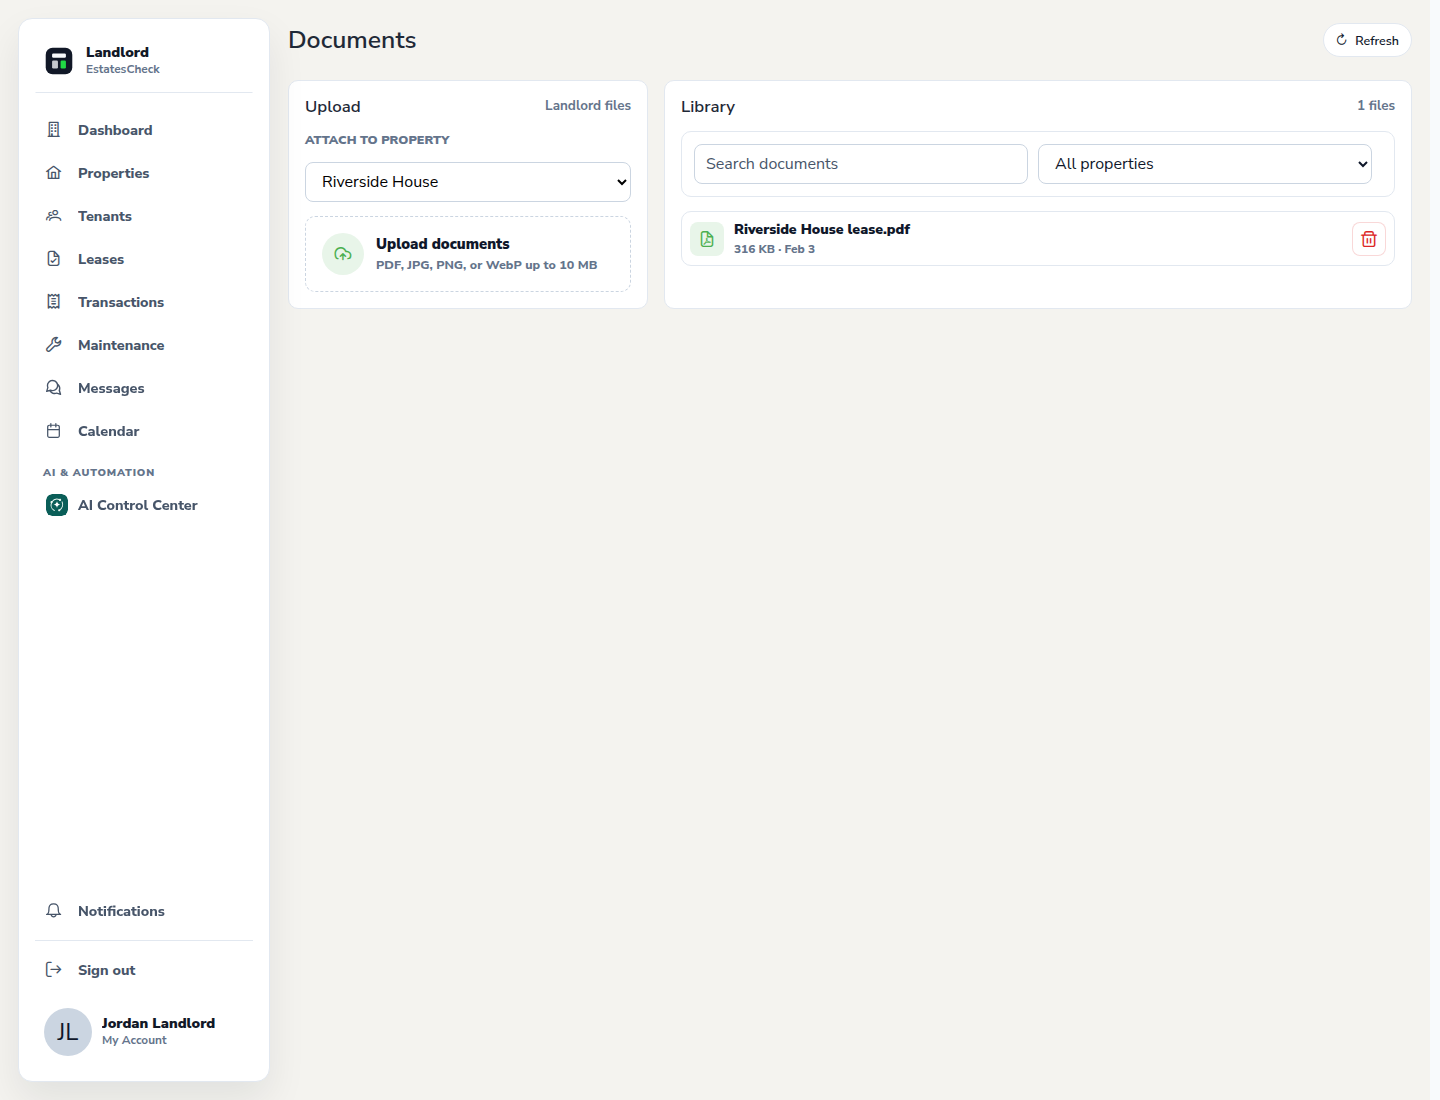Open the Calendar label in sidebar

click(109, 431)
